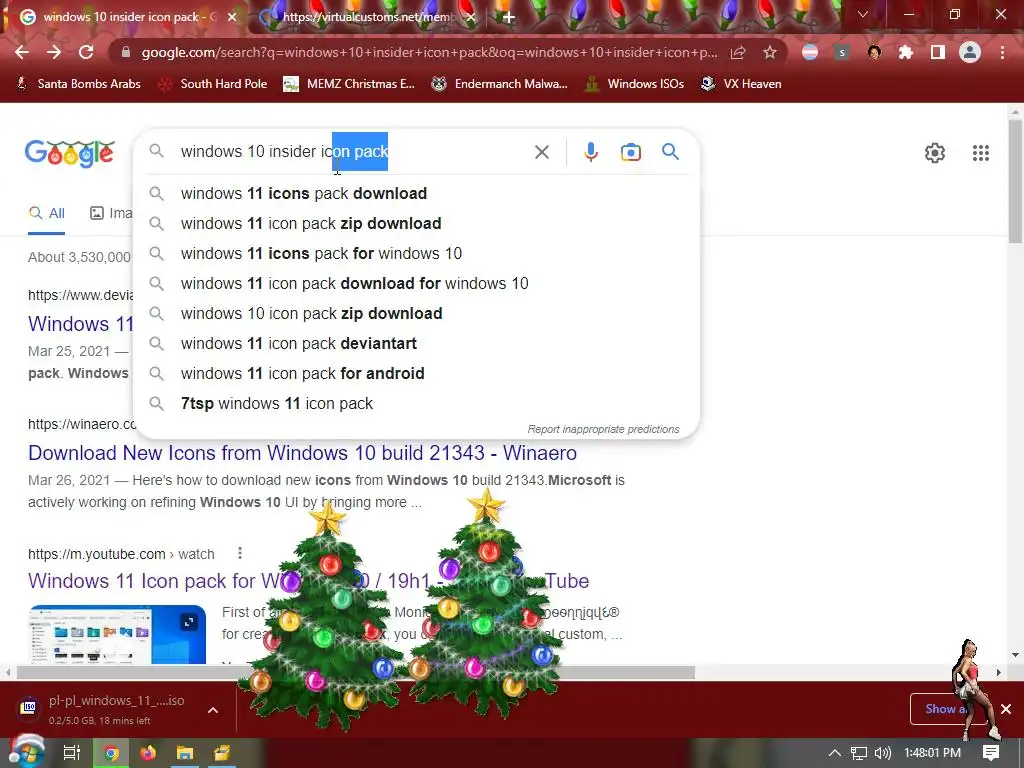Image resolution: width=1024 pixels, height=768 pixels.
Task: Start a voice search with the microphone
Action: [x=590, y=152]
